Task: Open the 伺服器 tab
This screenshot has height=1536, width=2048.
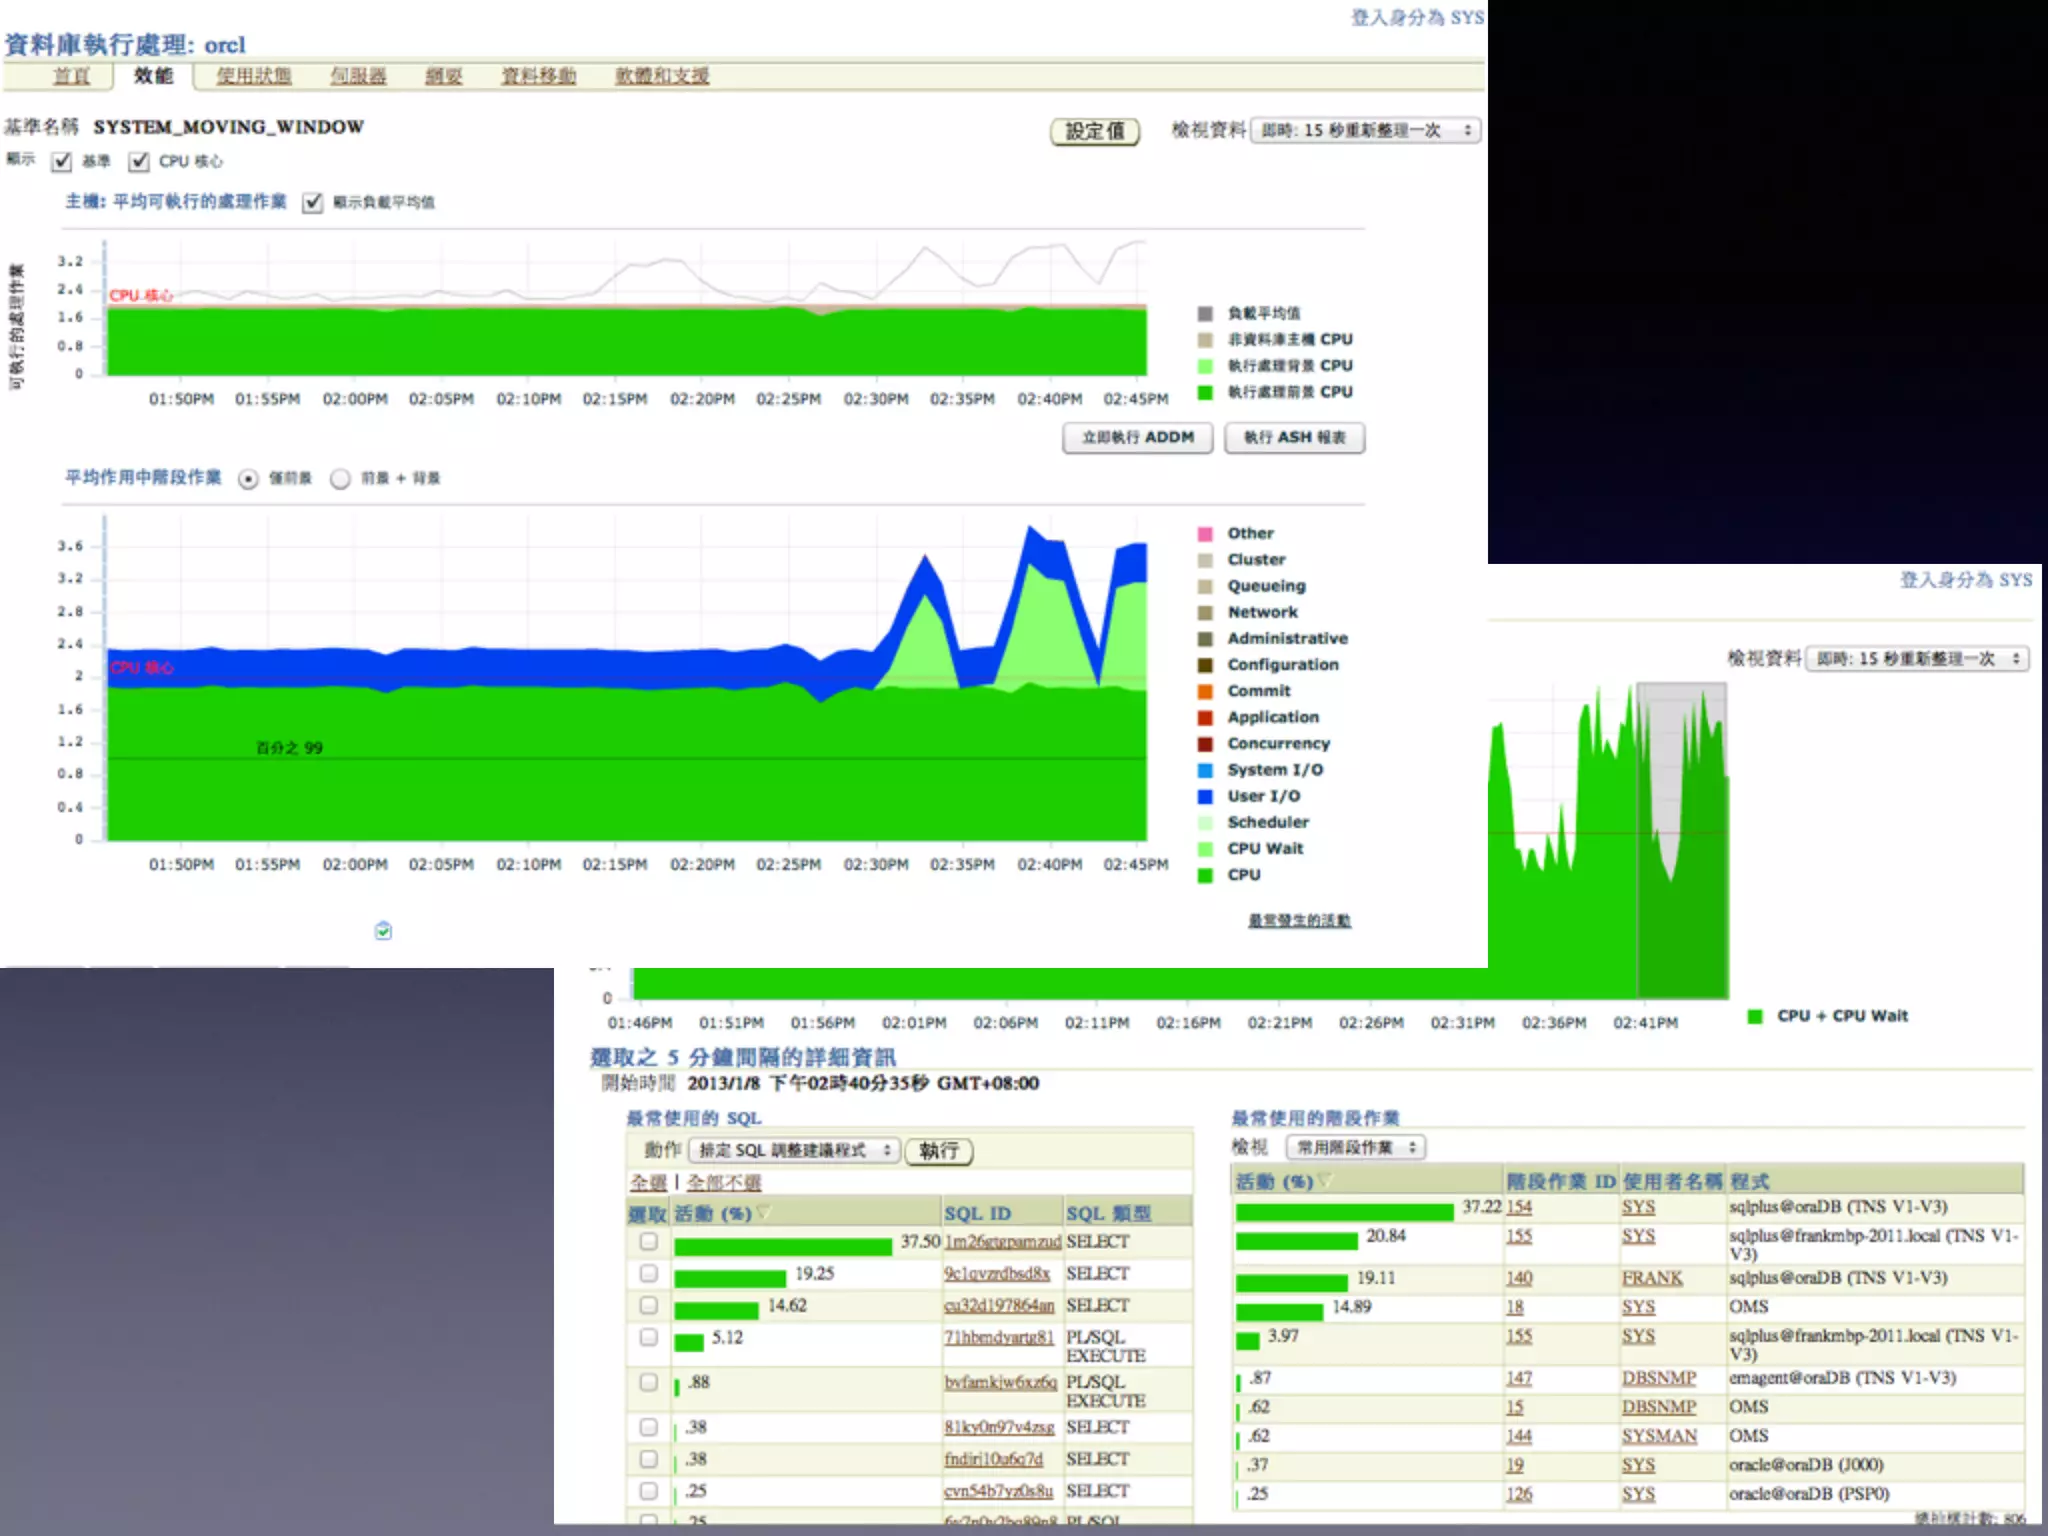Action: pos(358,76)
